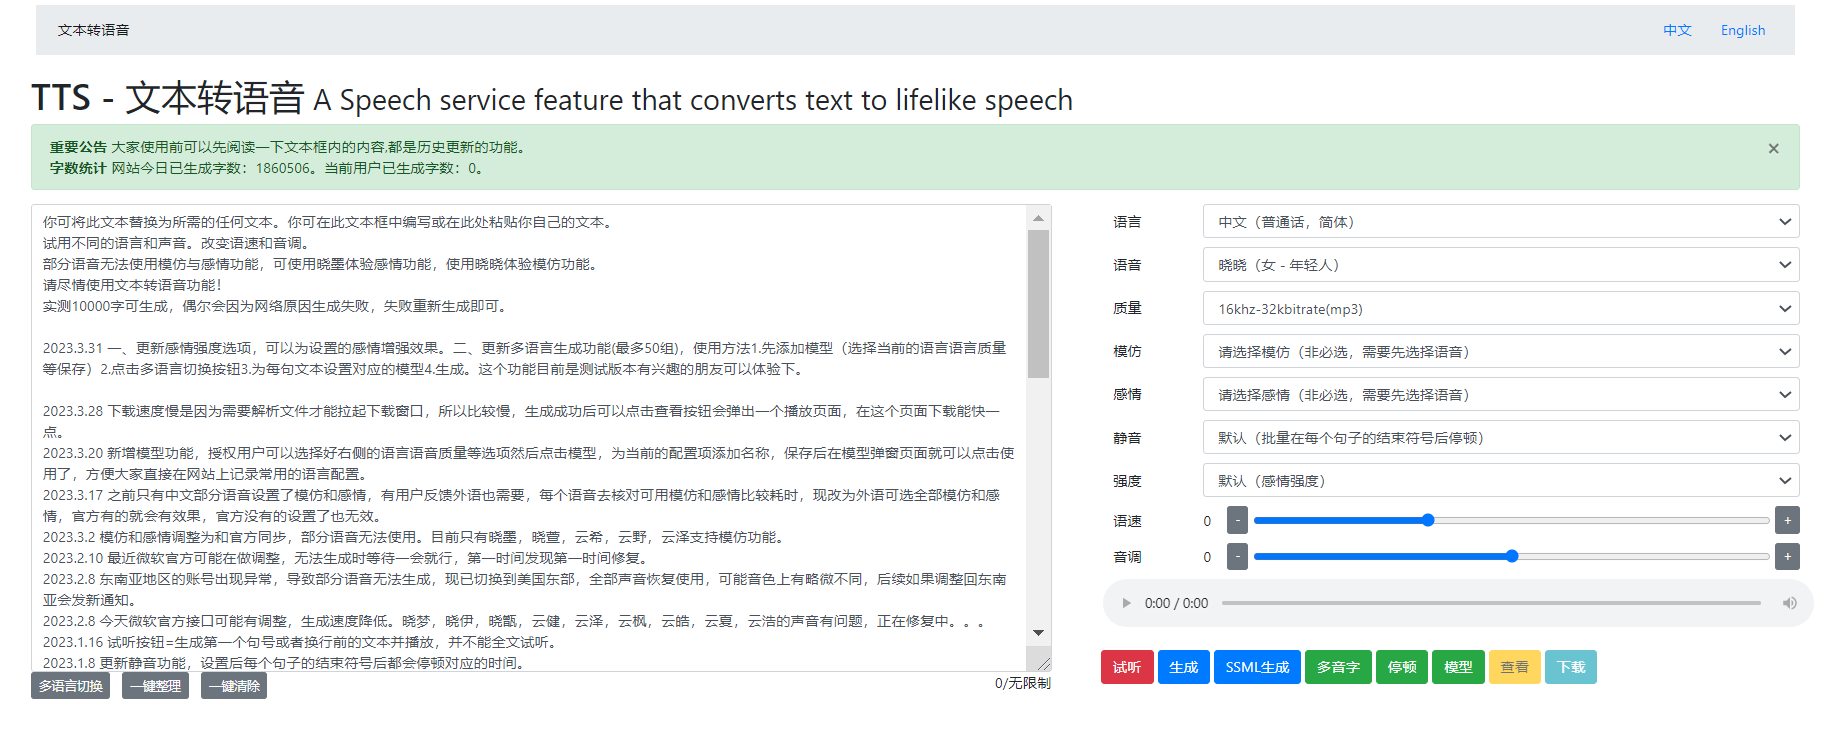Open the 质量 audio quality dropdown
Image resolution: width=1824 pixels, height=749 pixels.
click(1500, 309)
